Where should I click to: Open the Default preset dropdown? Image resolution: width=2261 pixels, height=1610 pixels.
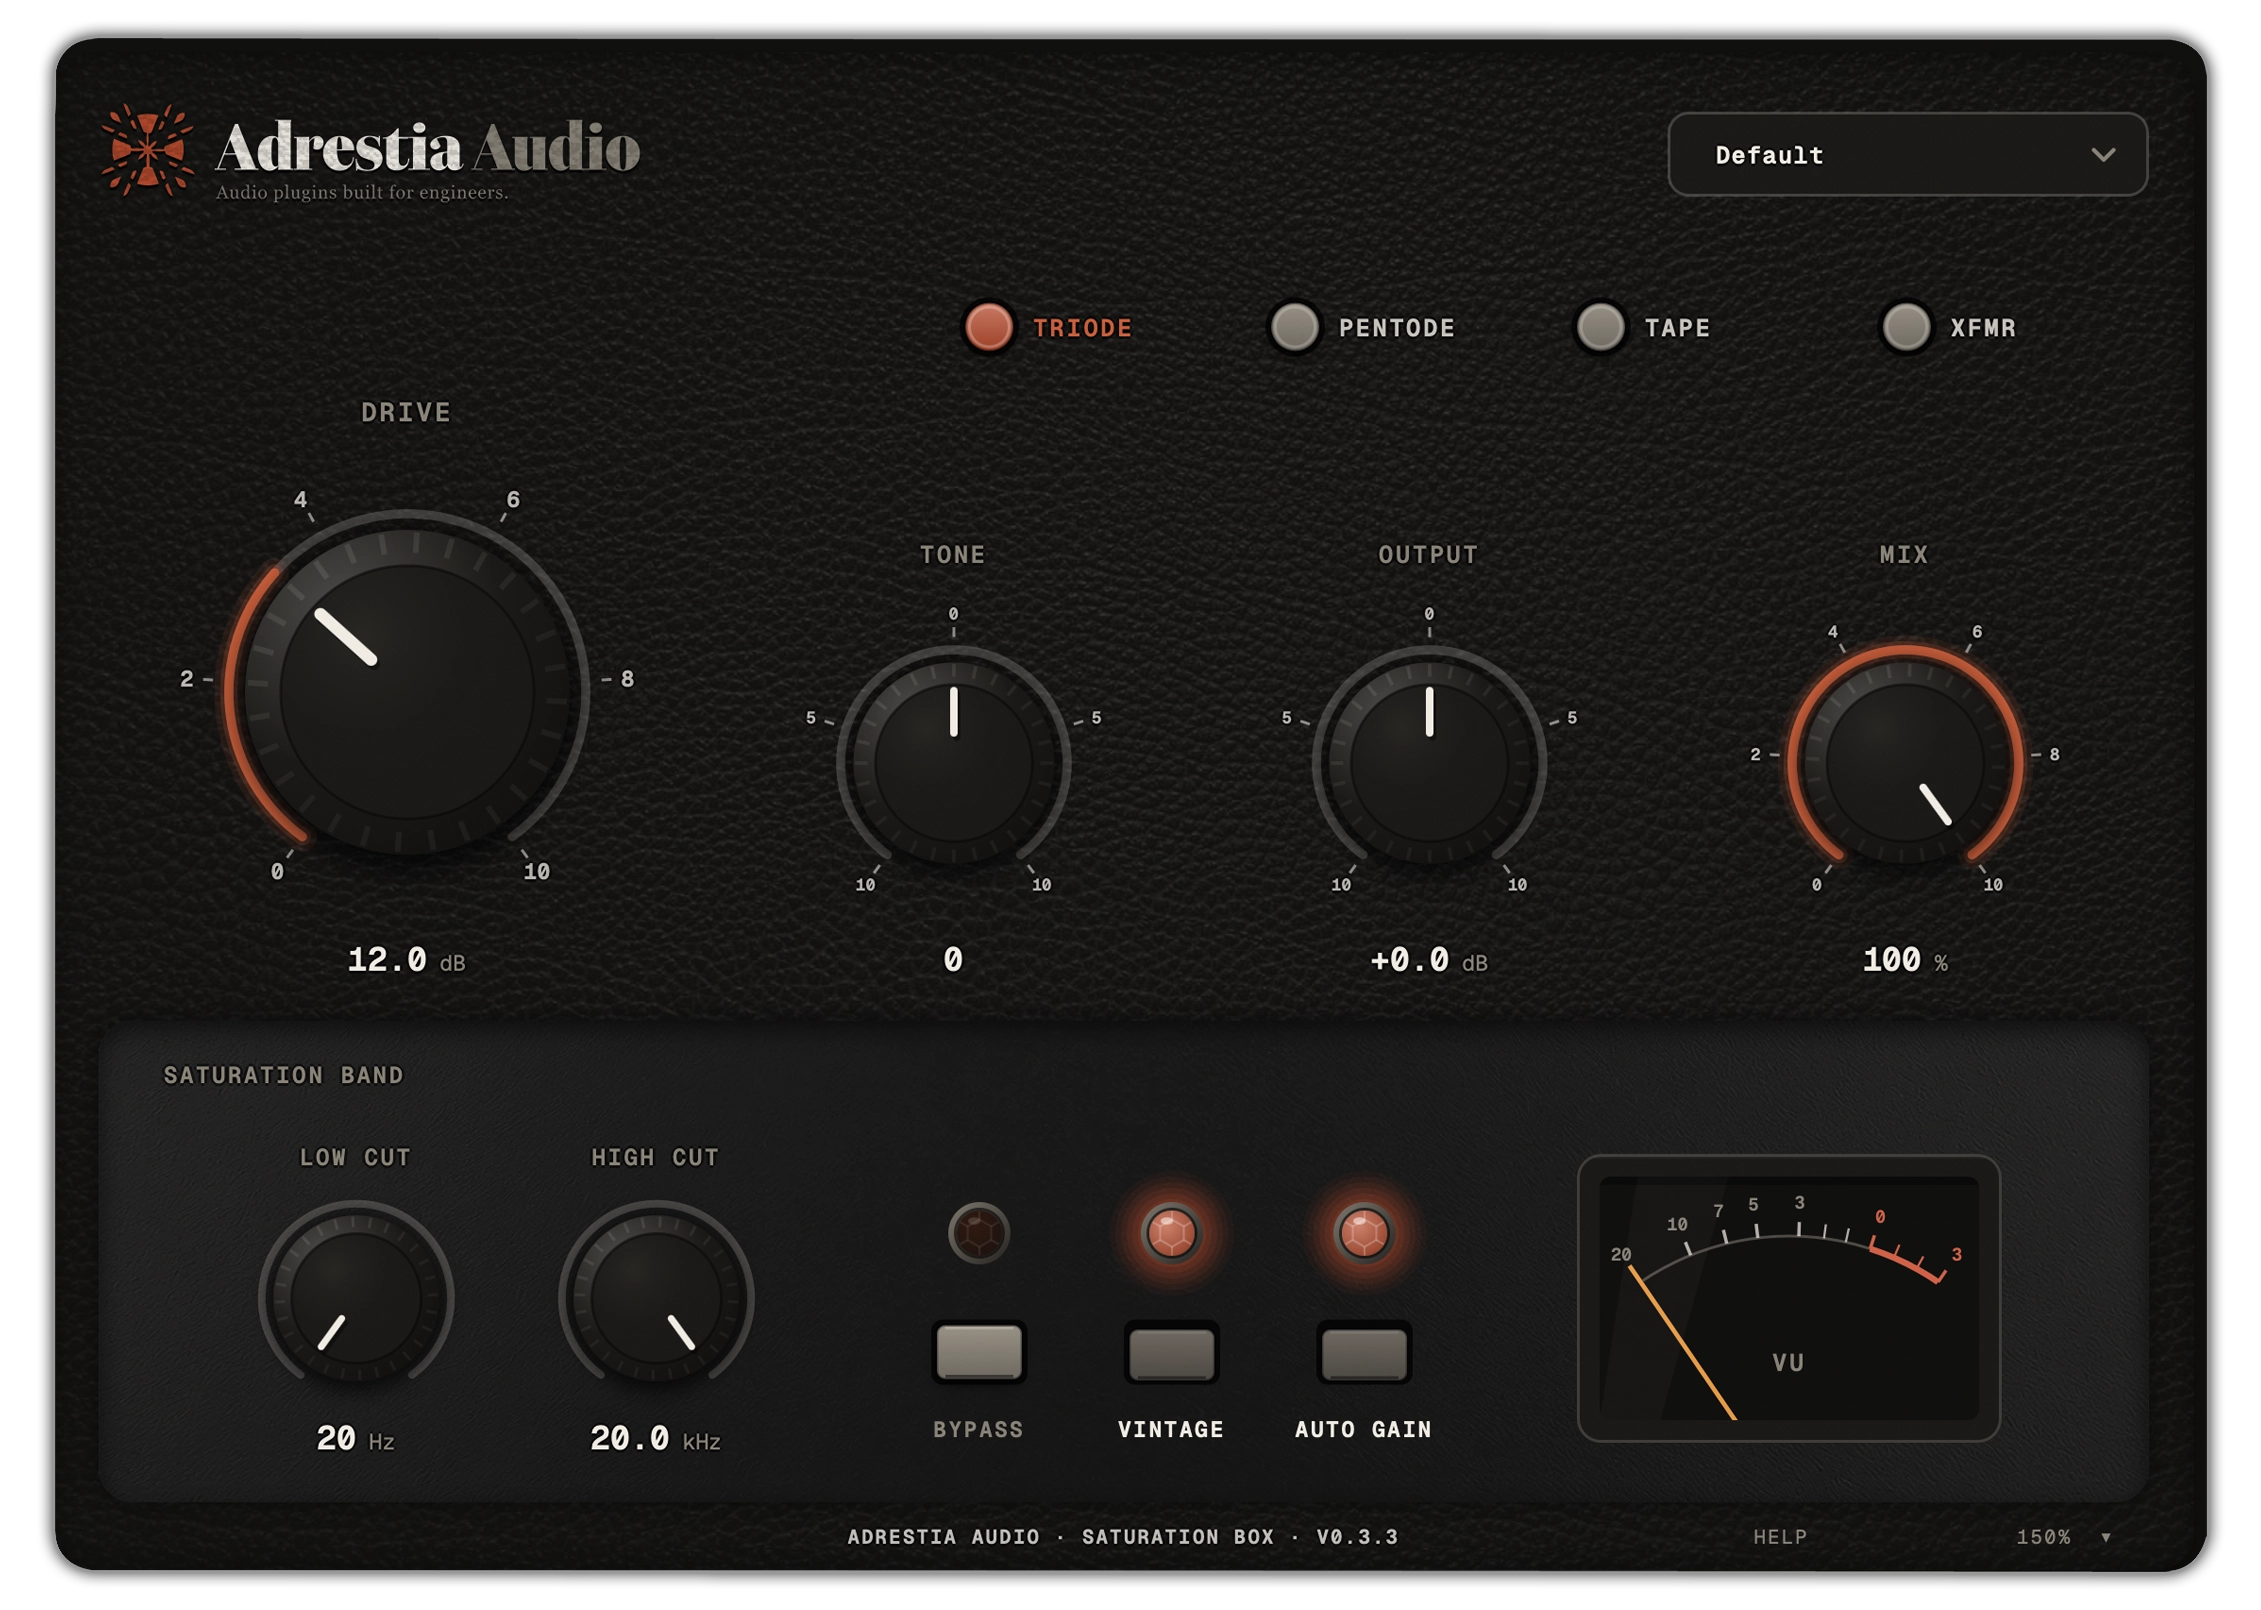[x=1906, y=154]
